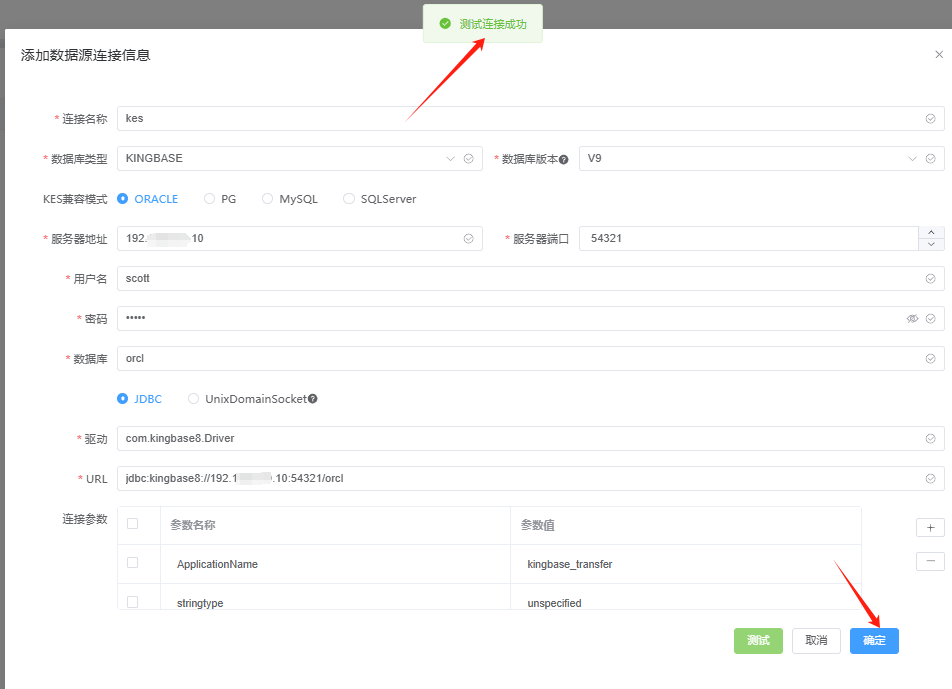Click the green 测试 button
952x689 pixels.
pyautogui.click(x=758, y=641)
